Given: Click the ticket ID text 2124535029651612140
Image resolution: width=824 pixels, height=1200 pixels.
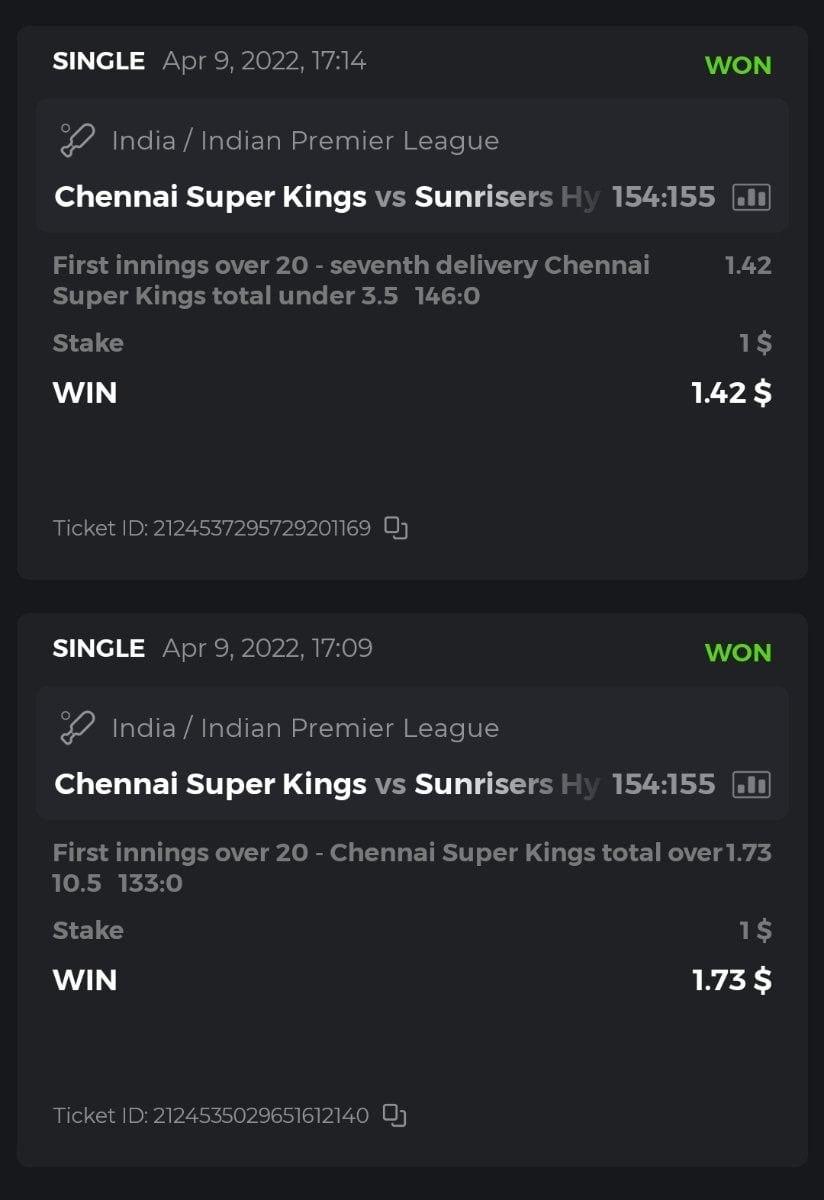Looking at the screenshot, I should [x=260, y=1115].
